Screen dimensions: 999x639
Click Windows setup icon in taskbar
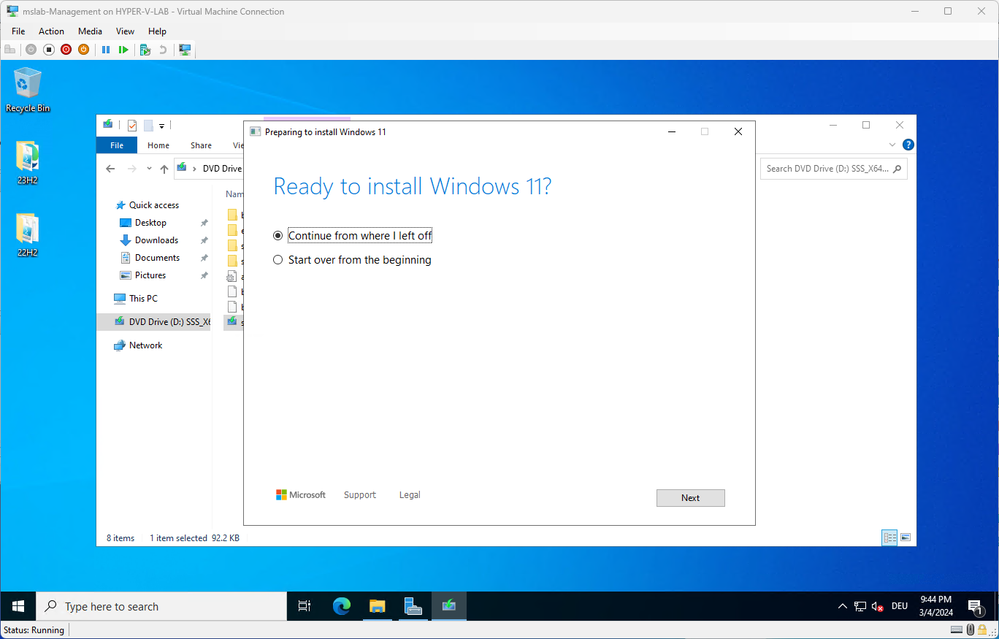coord(449,607)
